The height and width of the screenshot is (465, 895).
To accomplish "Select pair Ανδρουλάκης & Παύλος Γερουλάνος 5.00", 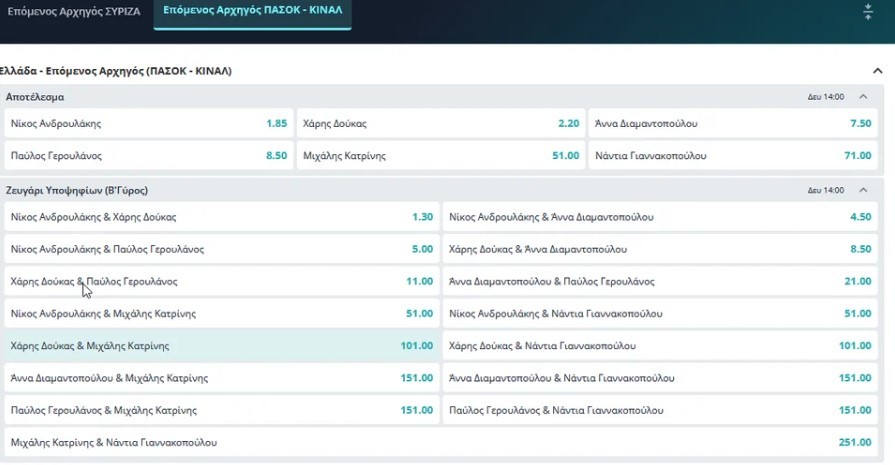I will pyautogui.click(x=222, y=249).
